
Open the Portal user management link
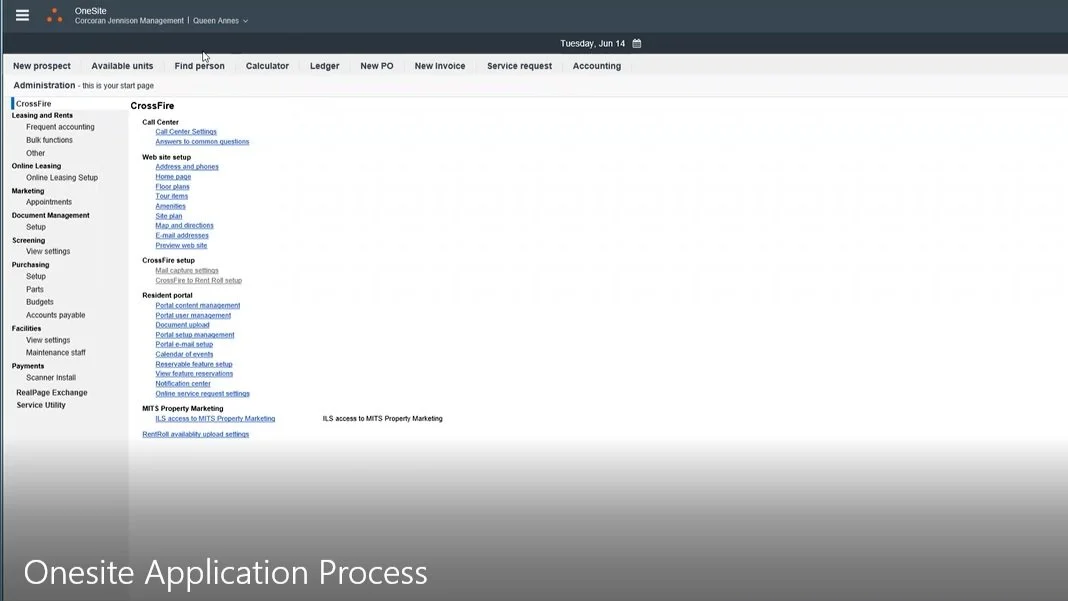pyautogui.click(x=193, y=315)
